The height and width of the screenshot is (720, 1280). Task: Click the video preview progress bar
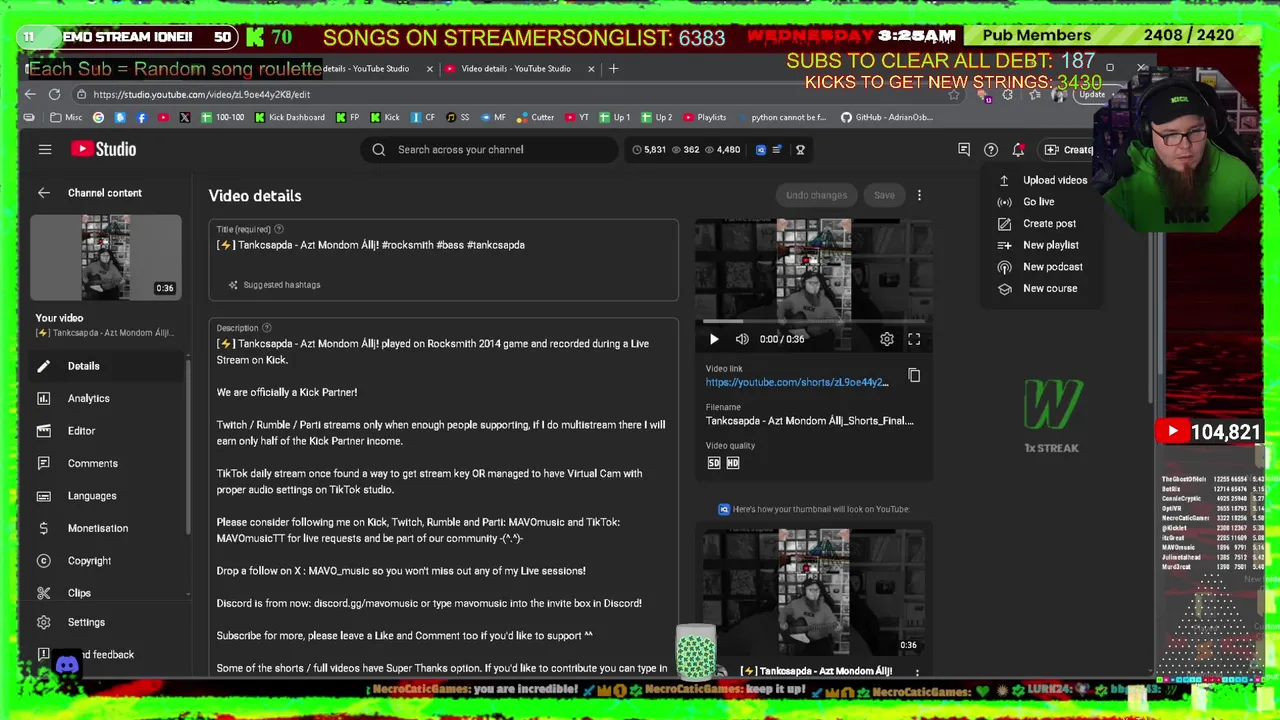[814, 322]
